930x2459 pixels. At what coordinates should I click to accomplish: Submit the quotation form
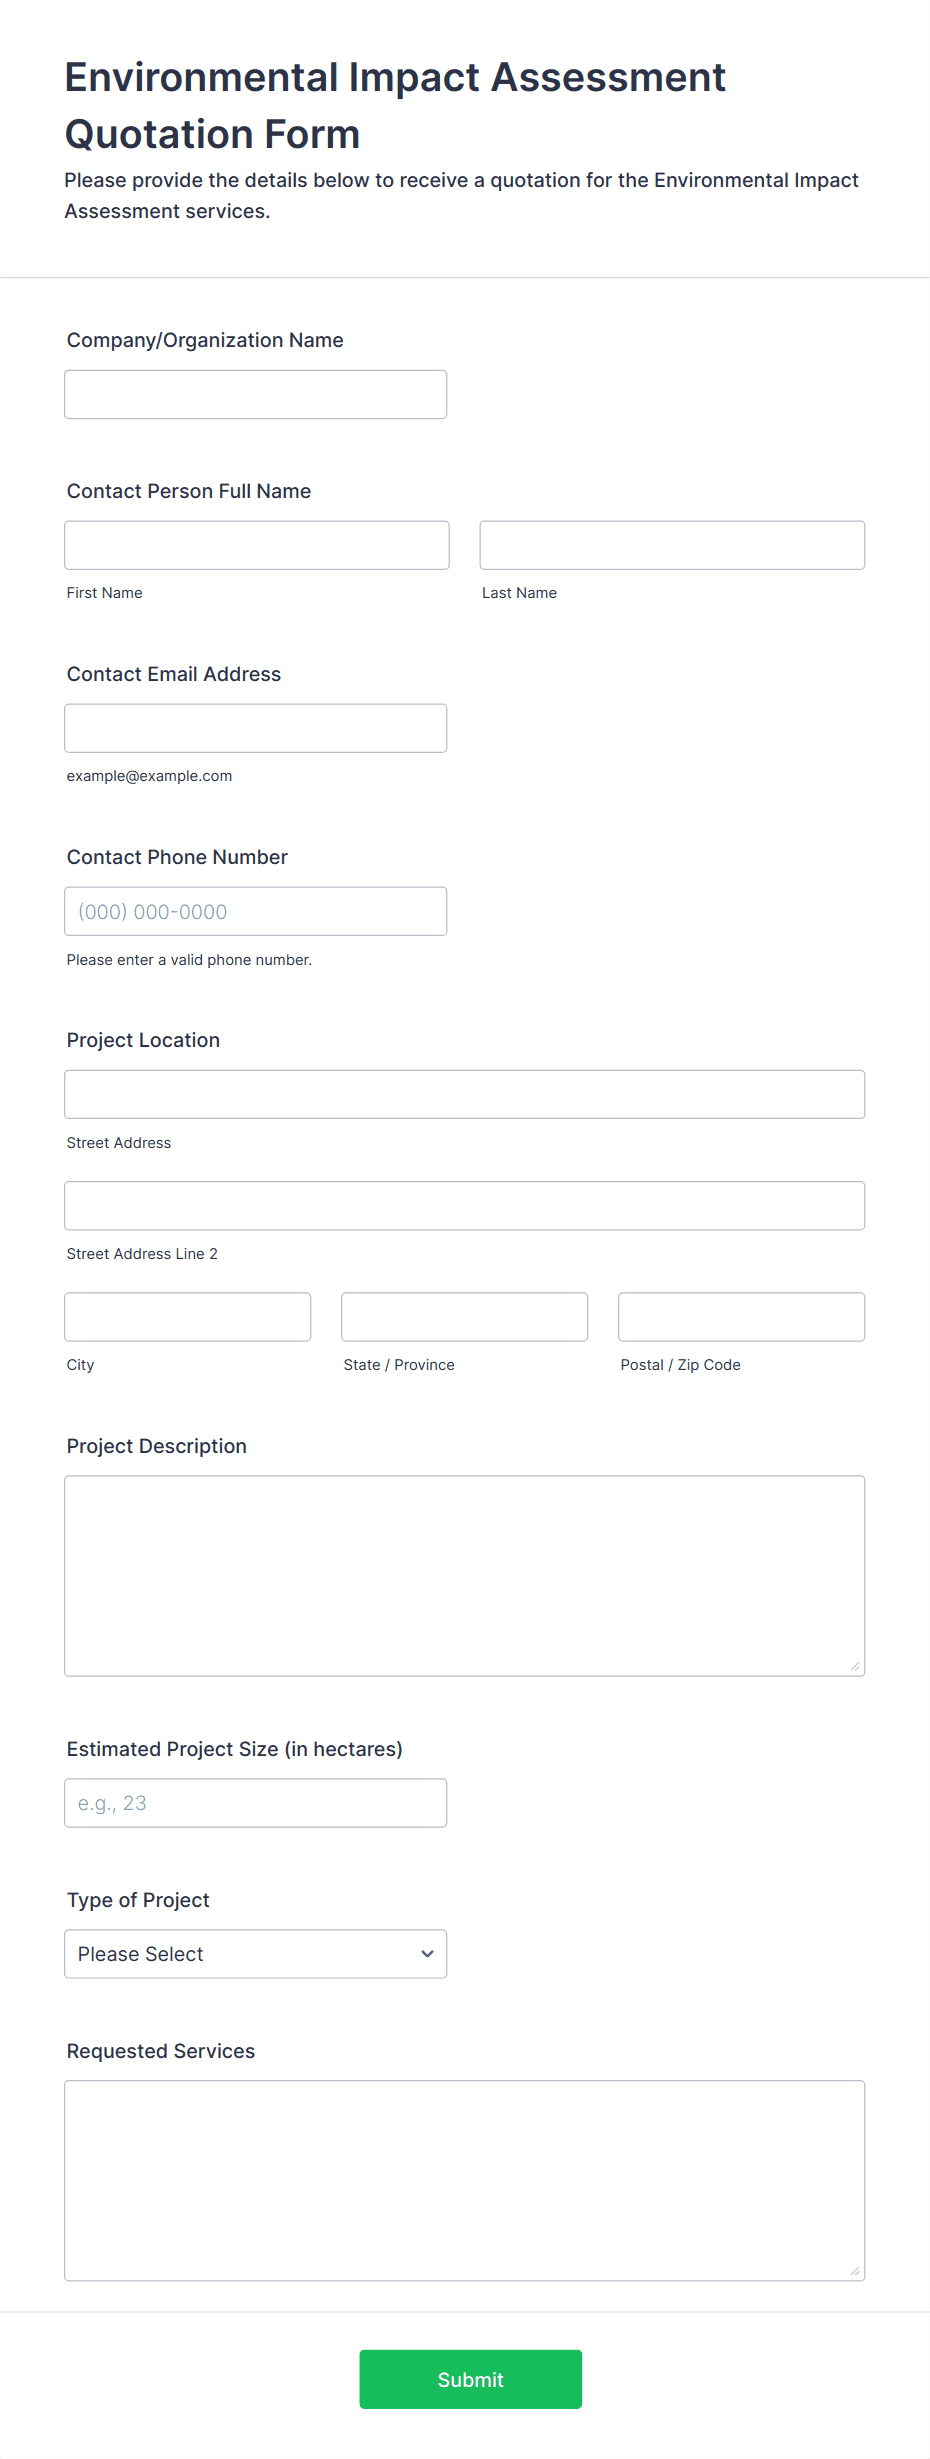point(470,2379)
